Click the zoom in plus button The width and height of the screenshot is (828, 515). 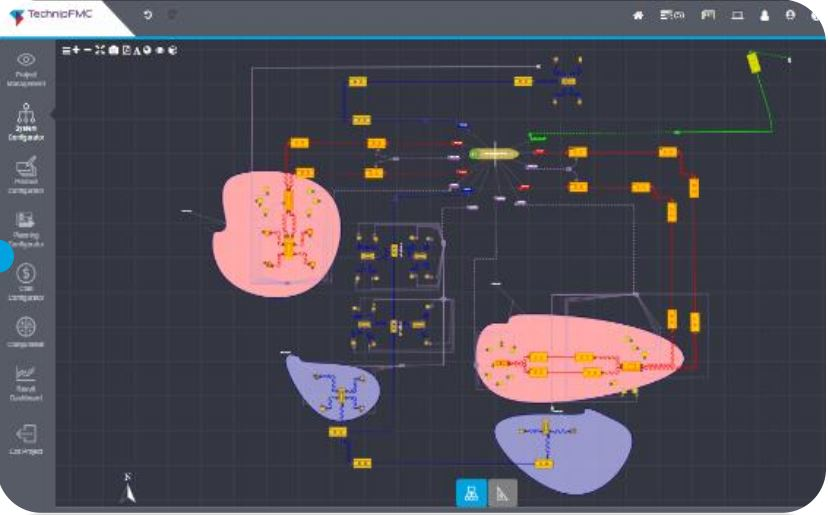point(76,50)
